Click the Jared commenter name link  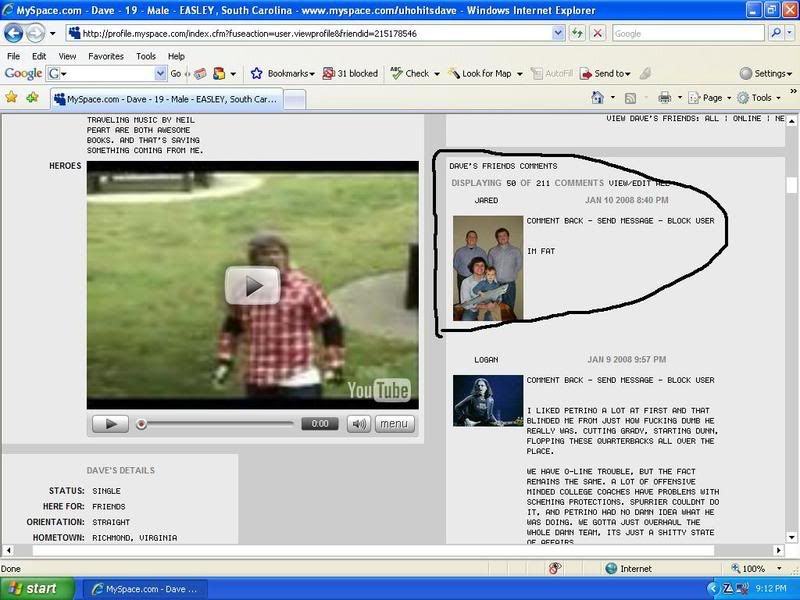pyautogui.click(x=486, y=201)
